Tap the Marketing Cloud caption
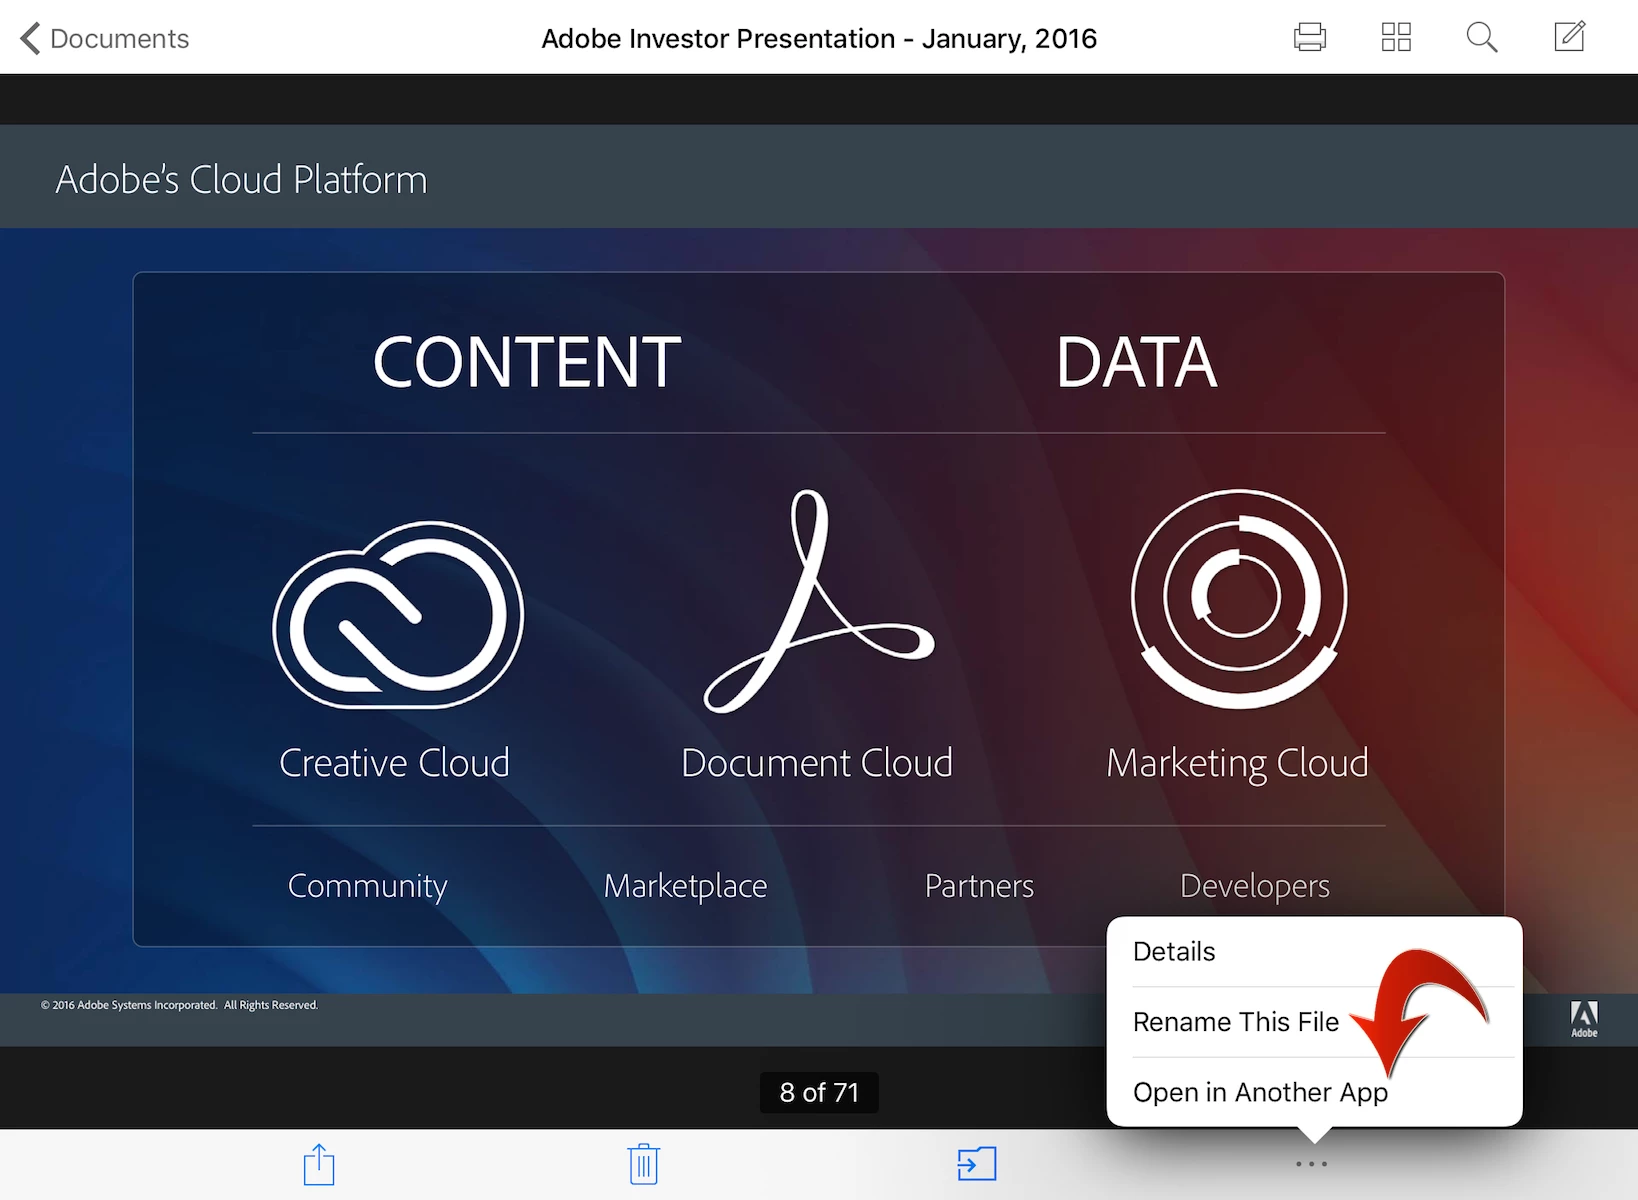The image size is (1638, 1200). 1237,765
